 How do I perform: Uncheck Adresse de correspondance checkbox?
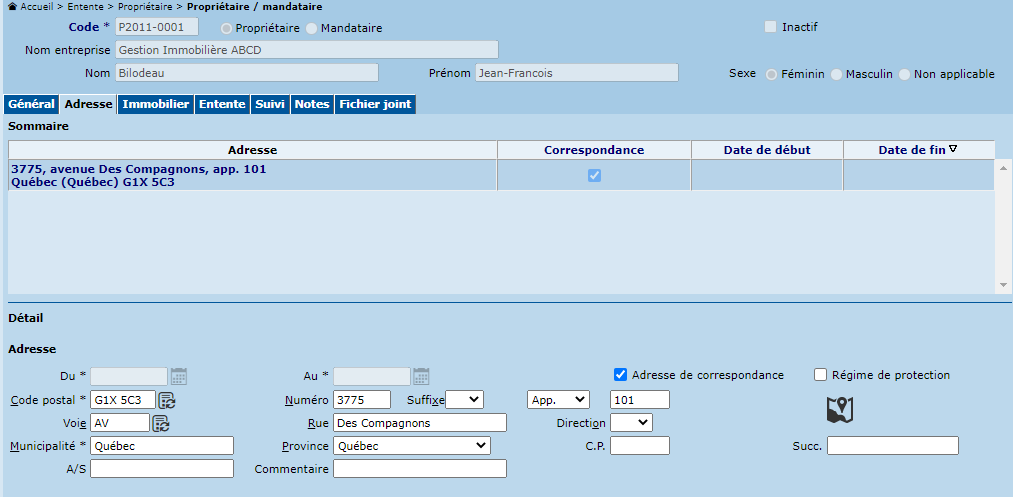[x=621, y=375]
